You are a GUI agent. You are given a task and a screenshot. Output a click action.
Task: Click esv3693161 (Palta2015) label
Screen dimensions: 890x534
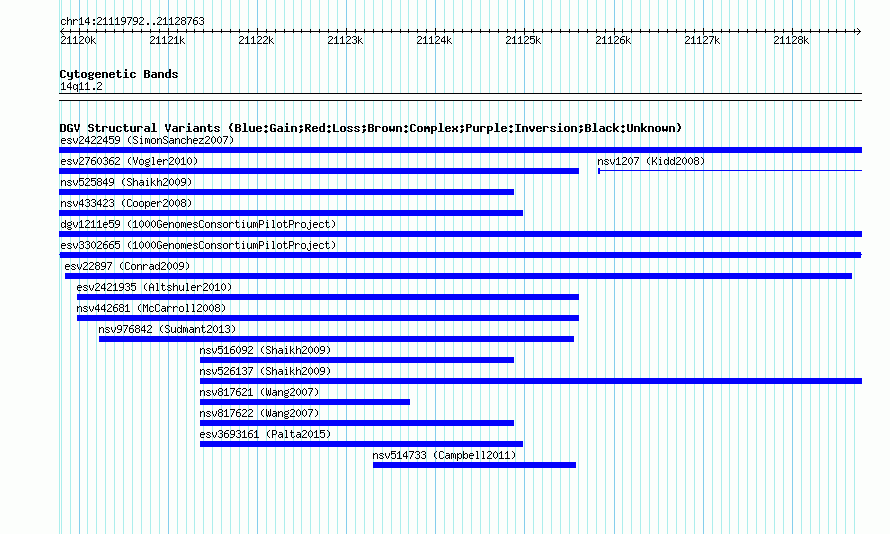coord(265,434)
